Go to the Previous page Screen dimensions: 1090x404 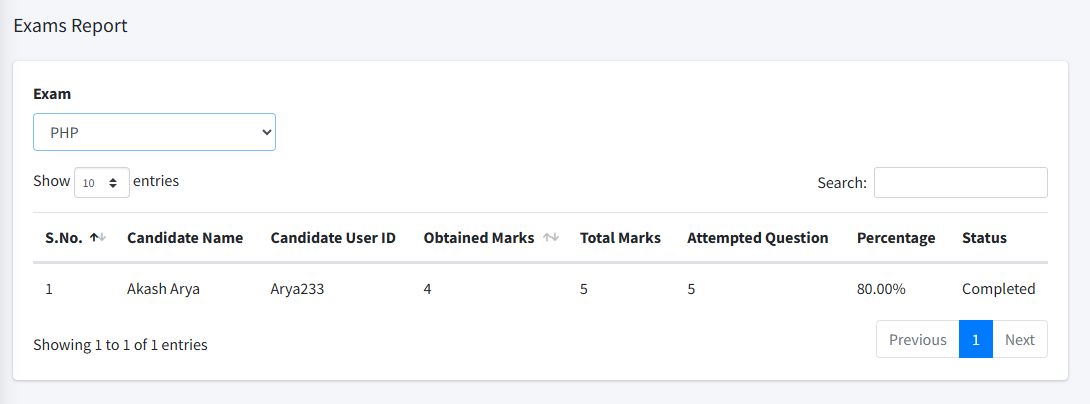pyautogui.click(x=917, y=340)
